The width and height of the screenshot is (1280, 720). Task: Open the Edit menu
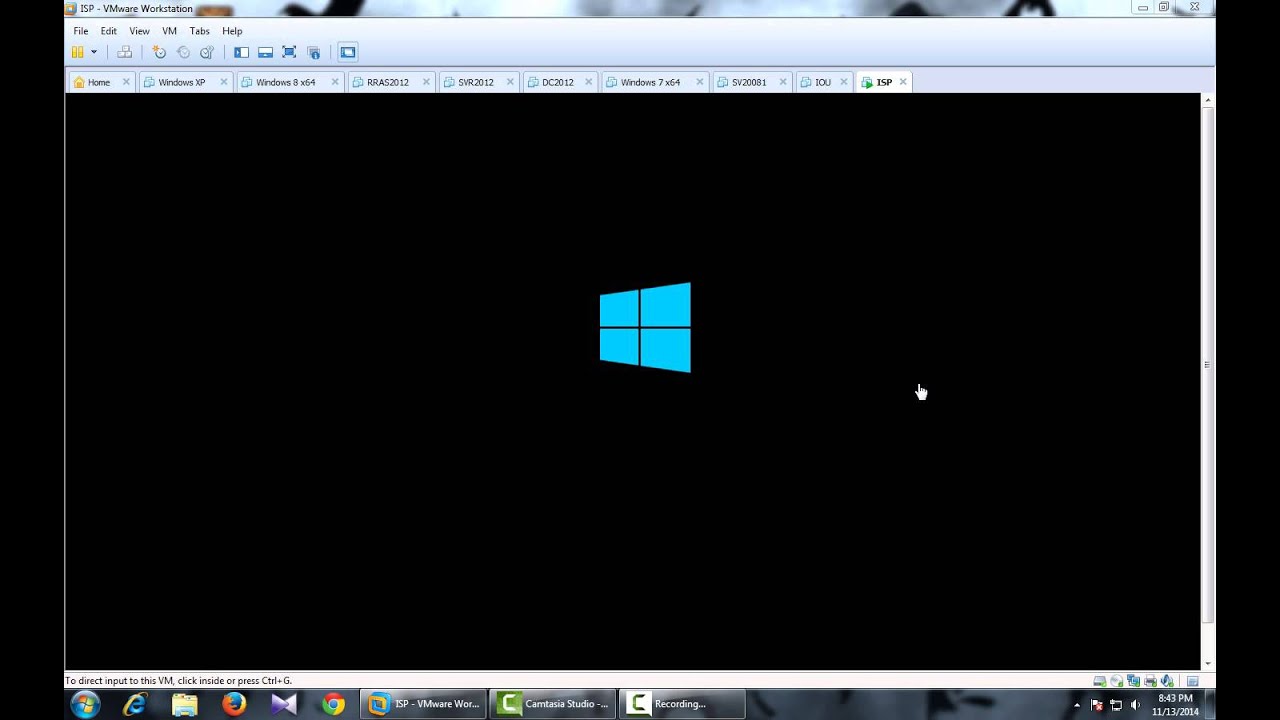coord(109,31)
